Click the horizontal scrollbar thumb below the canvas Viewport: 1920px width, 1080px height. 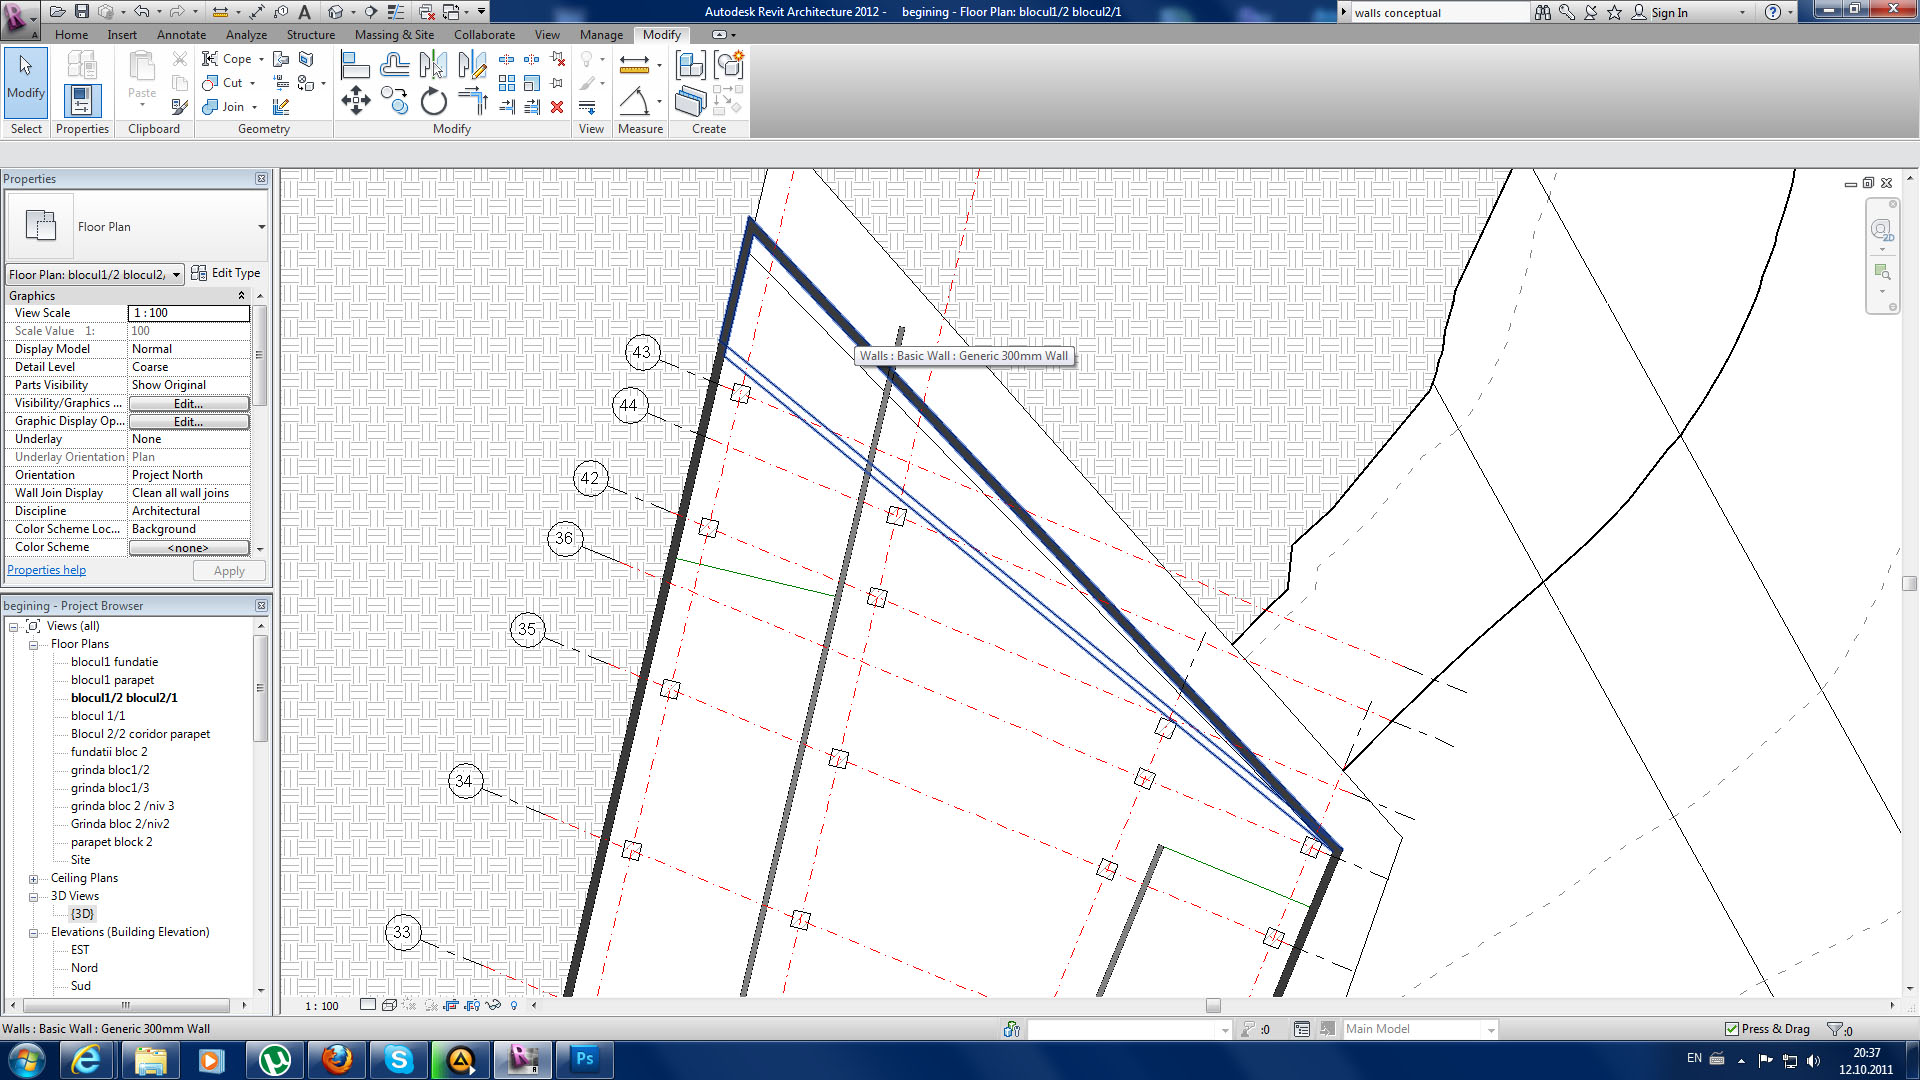pos(1212,1005)
